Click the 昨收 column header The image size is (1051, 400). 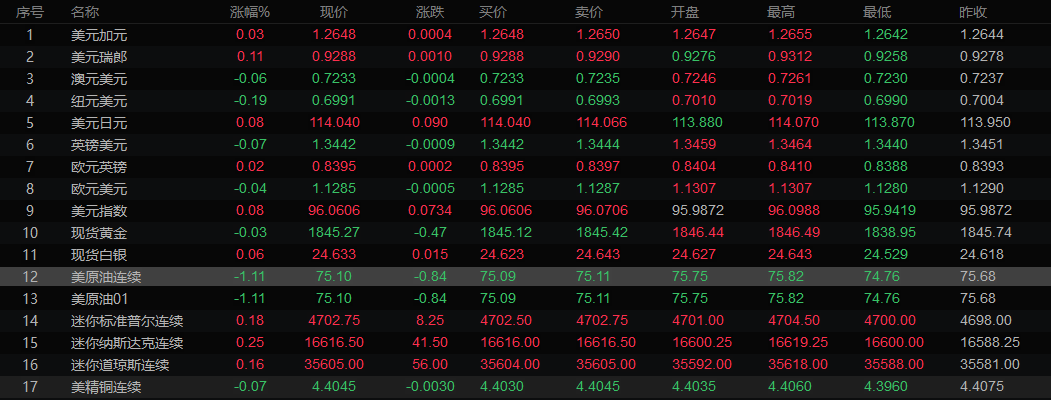(973, 13)
